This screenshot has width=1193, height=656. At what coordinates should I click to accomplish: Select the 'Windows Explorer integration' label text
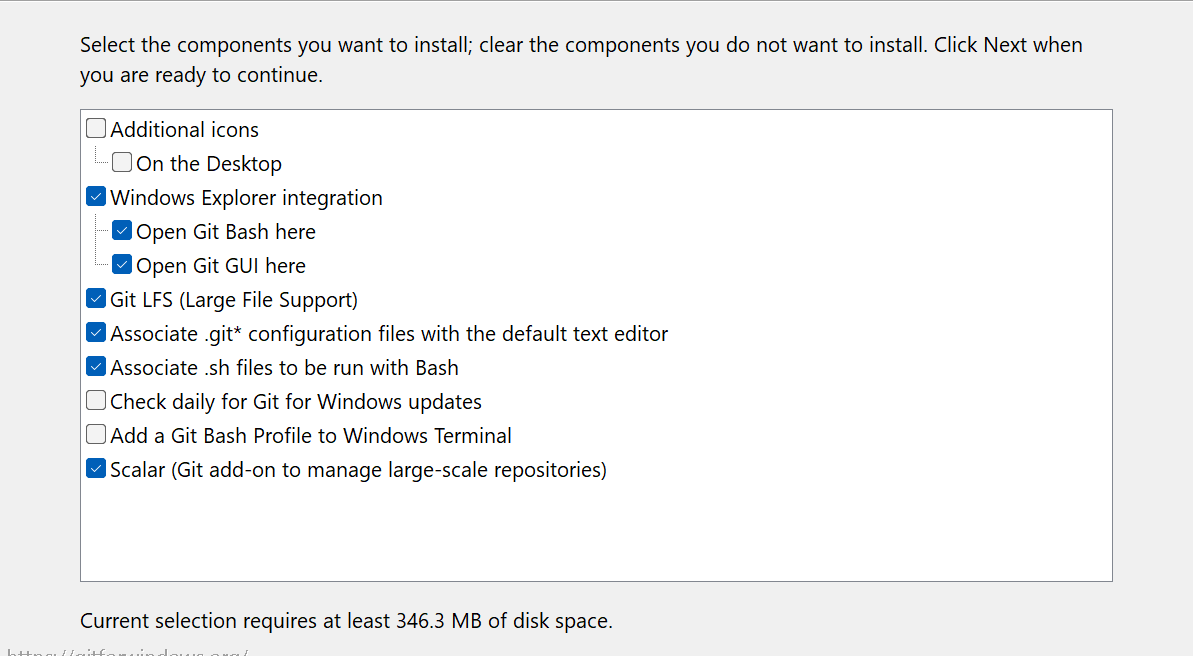tap(246, 198)
